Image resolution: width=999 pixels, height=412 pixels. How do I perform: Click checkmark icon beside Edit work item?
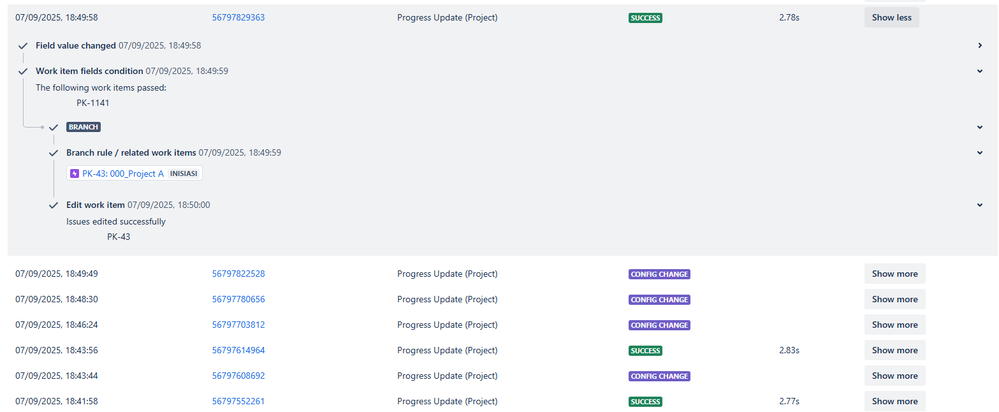pos(54,205)
